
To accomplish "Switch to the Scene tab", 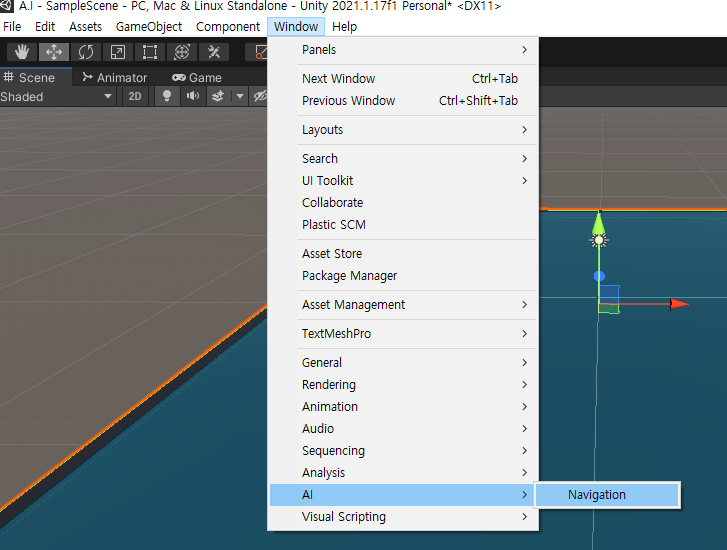I will (x=36, y=77).
